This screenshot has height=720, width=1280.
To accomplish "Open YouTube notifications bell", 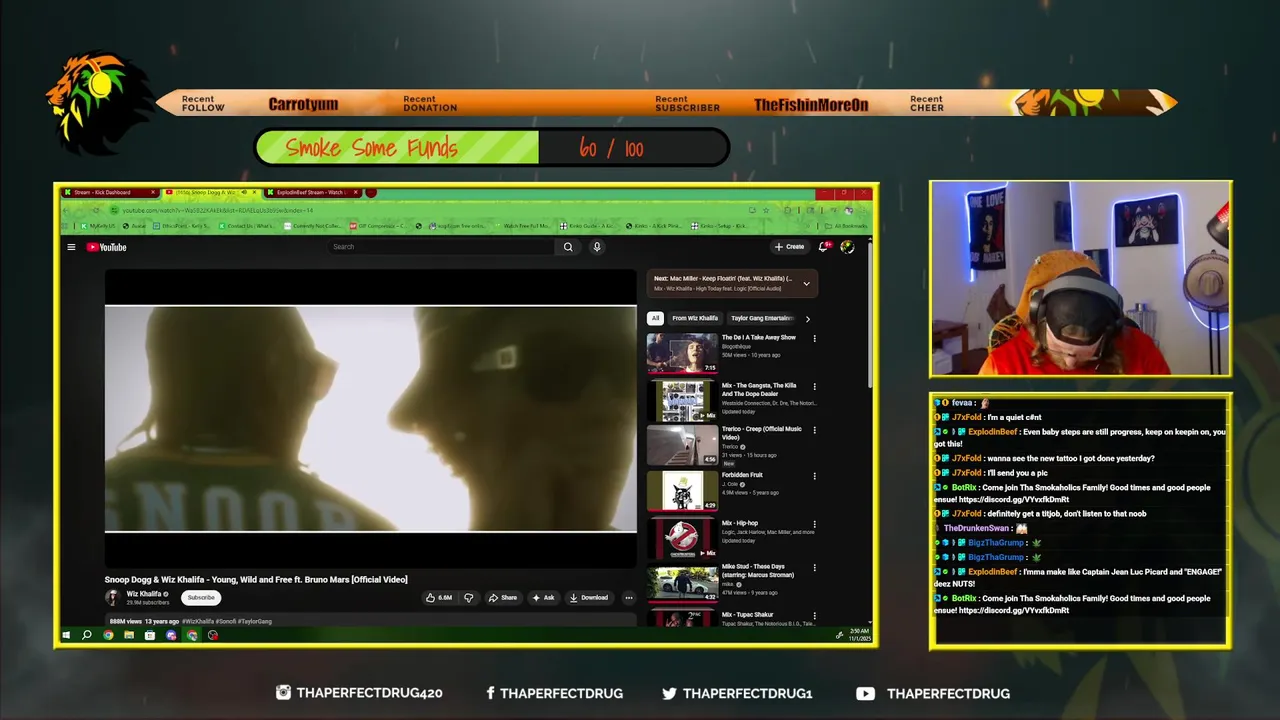I will click(x=824, y=247).
